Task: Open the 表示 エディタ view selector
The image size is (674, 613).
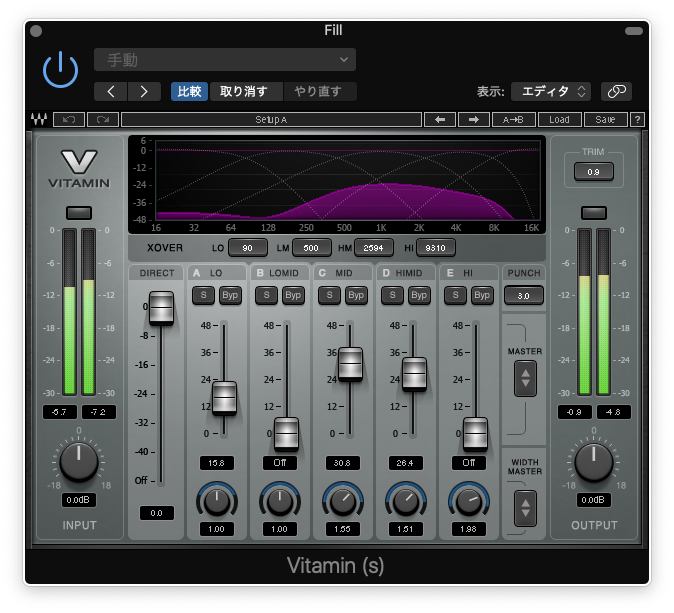Action: coord(551,91)
